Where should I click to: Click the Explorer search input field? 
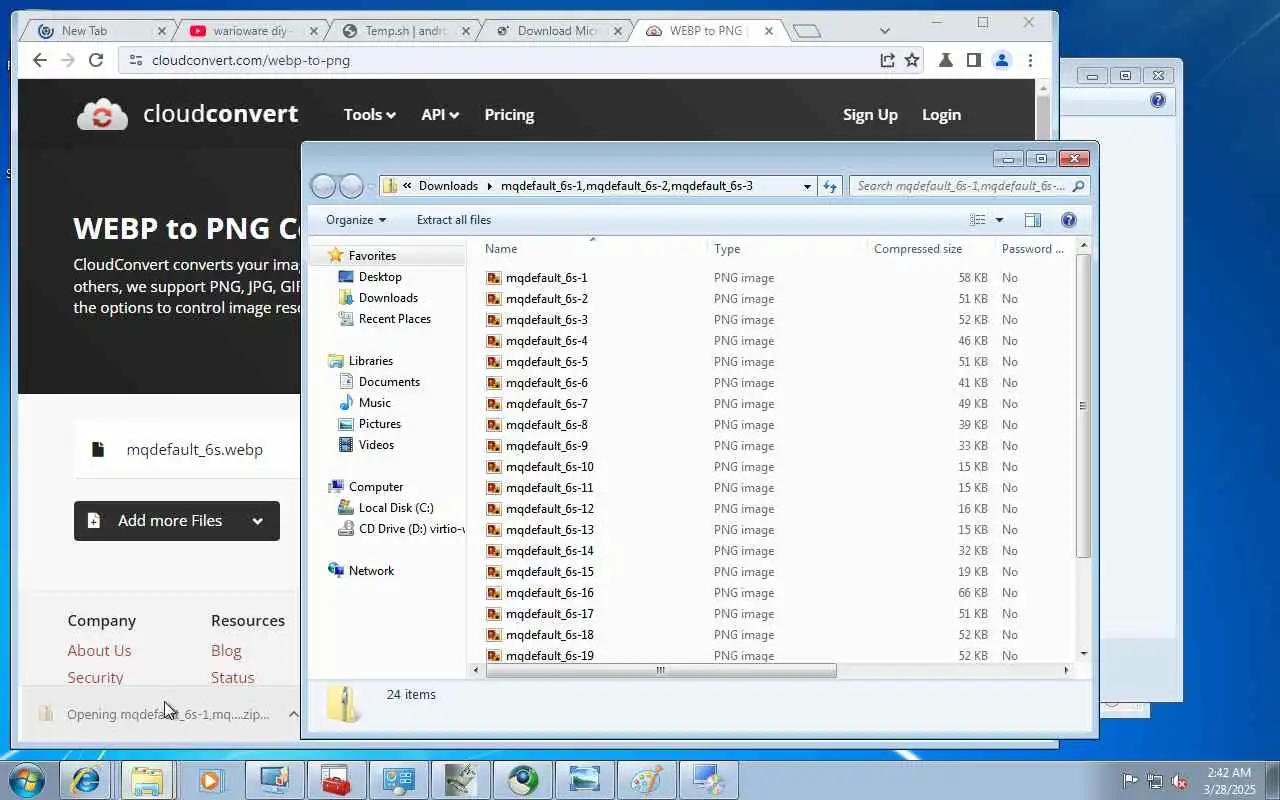coord(960,186)
